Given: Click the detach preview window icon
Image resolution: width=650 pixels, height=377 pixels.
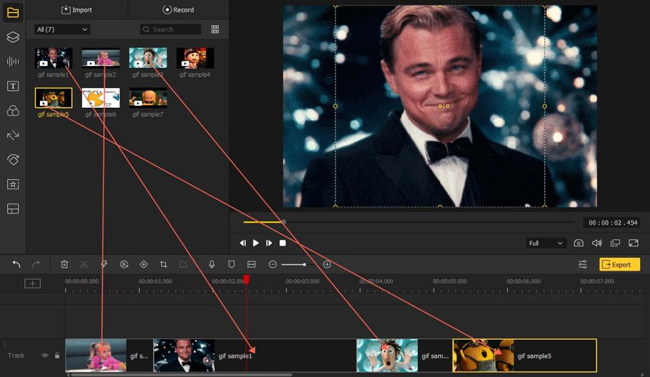Looking at the screenshot, I should (615, 243).
